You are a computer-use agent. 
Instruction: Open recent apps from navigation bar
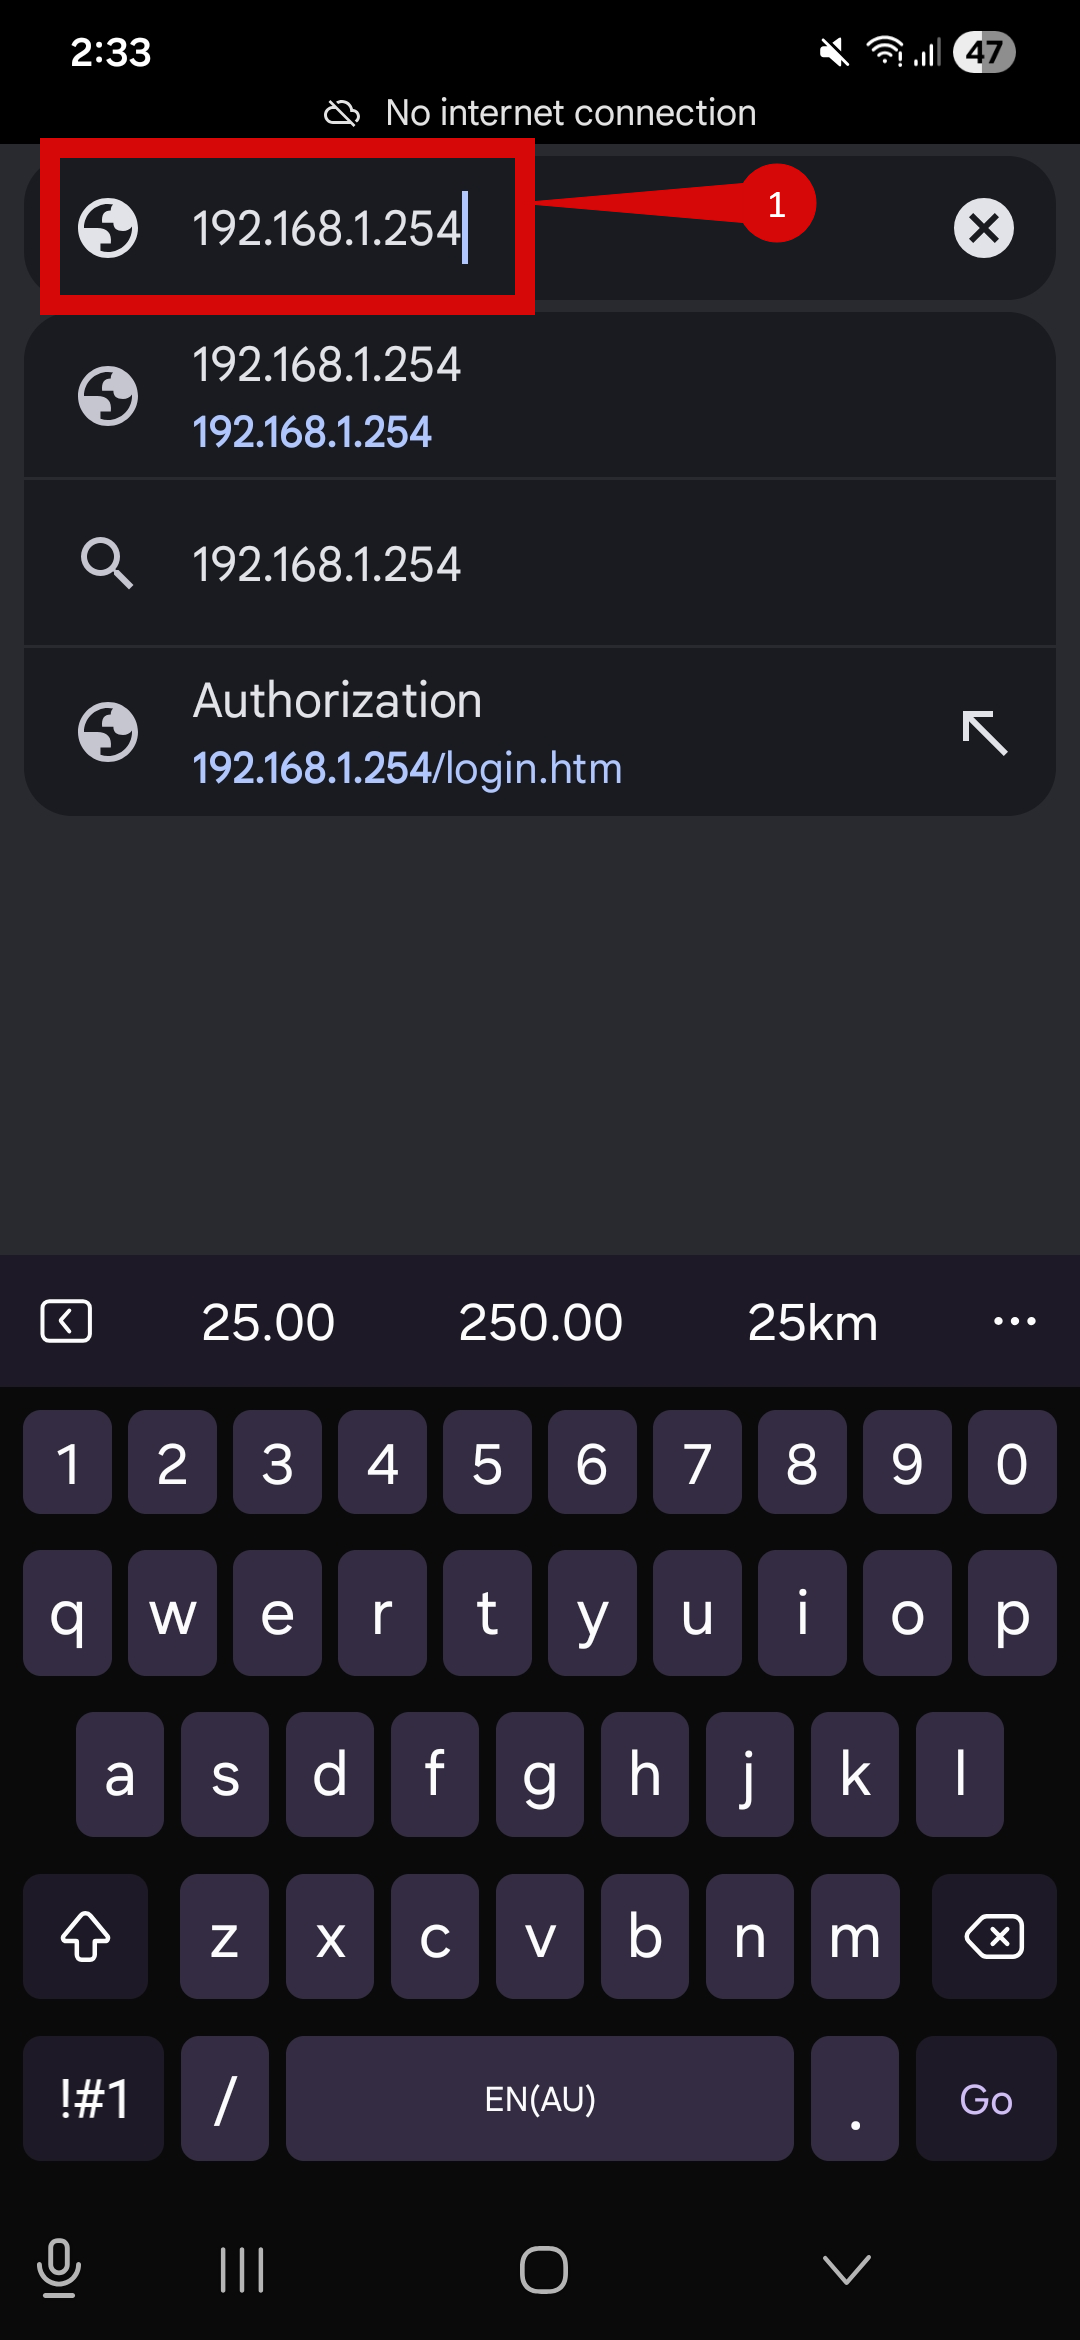(242, 2269)
